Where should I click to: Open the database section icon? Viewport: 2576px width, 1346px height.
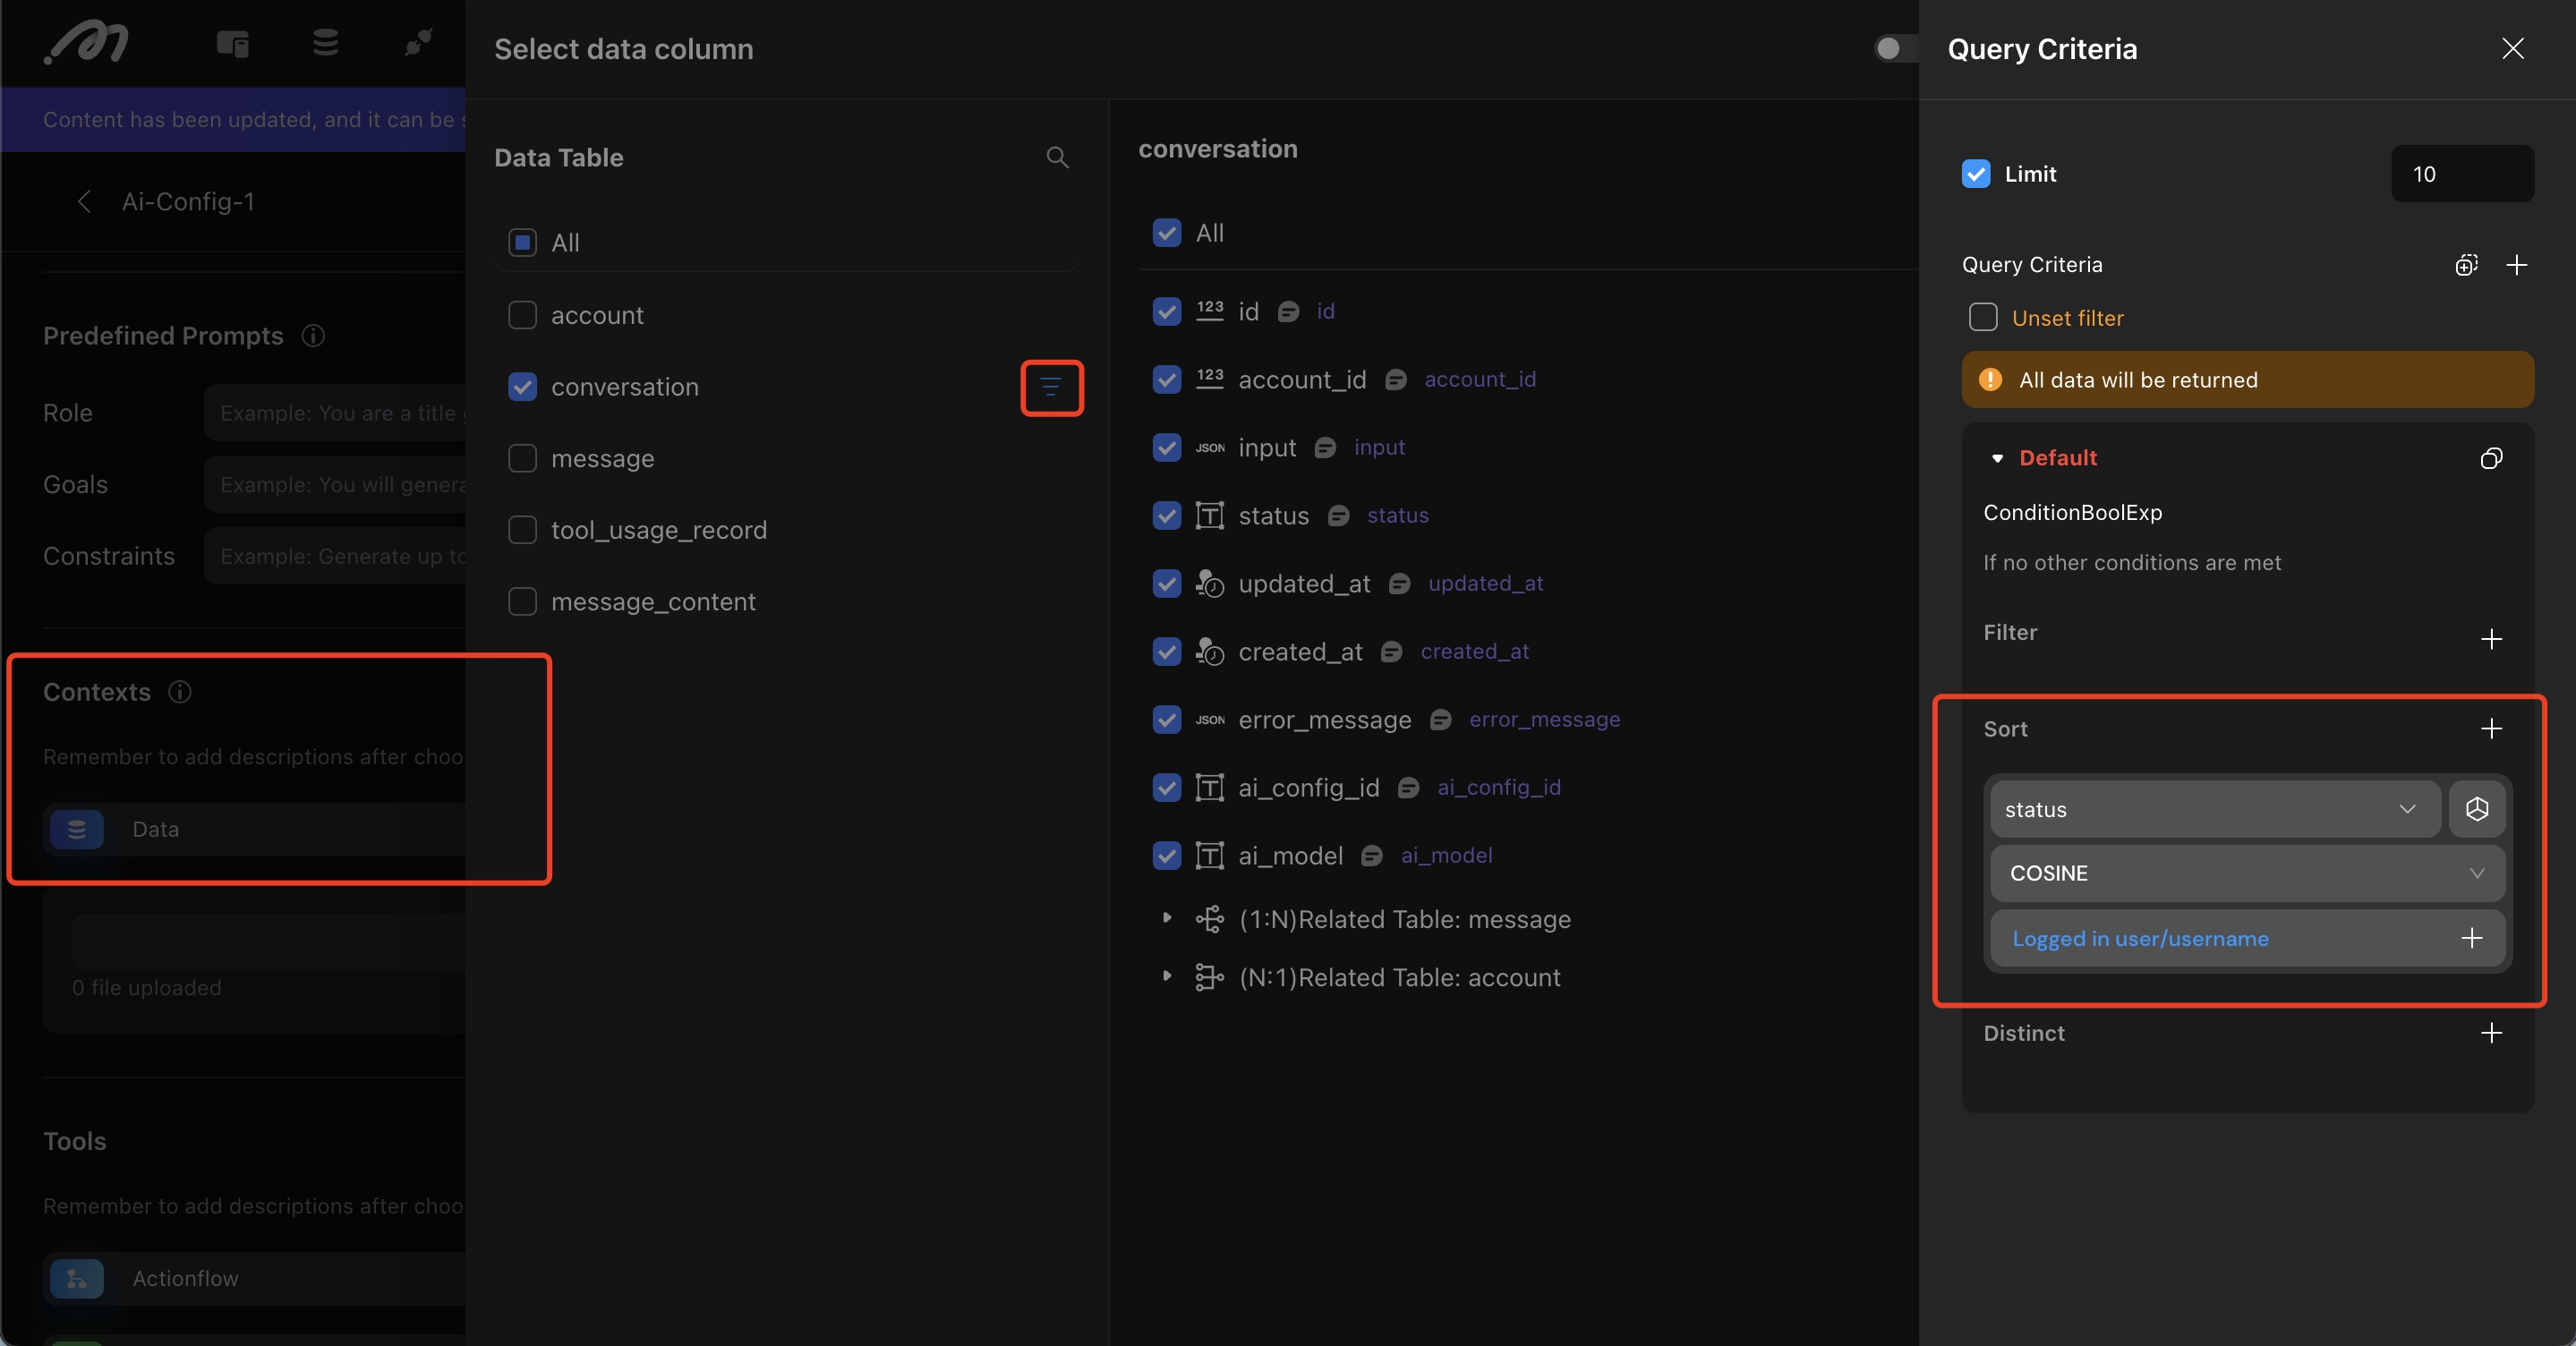click(325, 43)
